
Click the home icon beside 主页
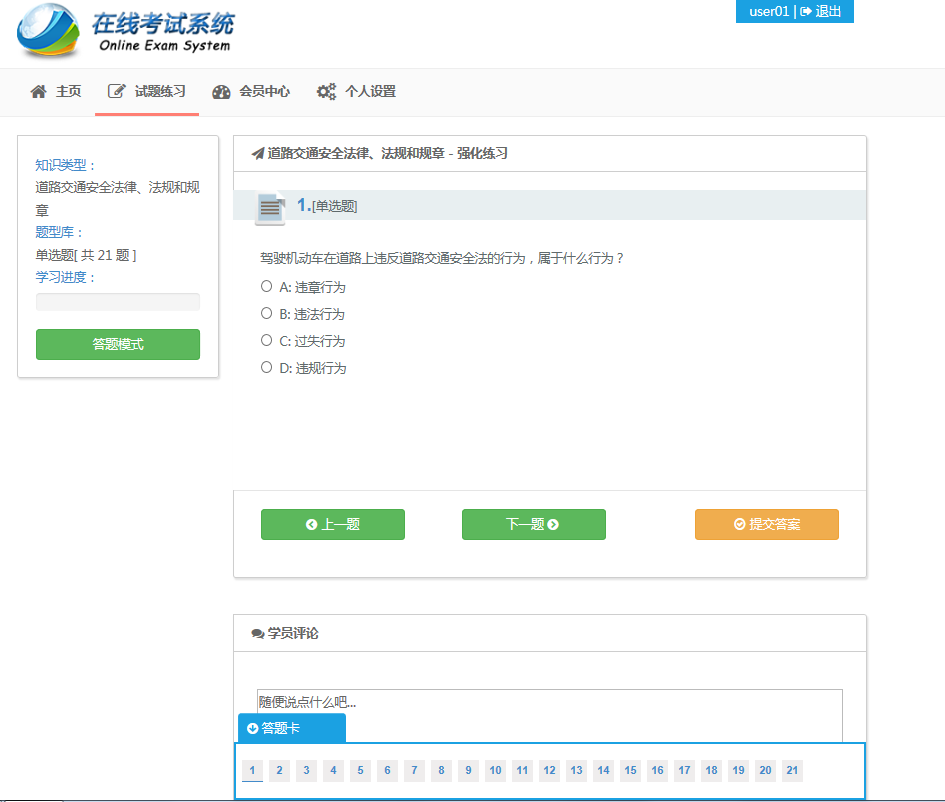coord(39,92)
